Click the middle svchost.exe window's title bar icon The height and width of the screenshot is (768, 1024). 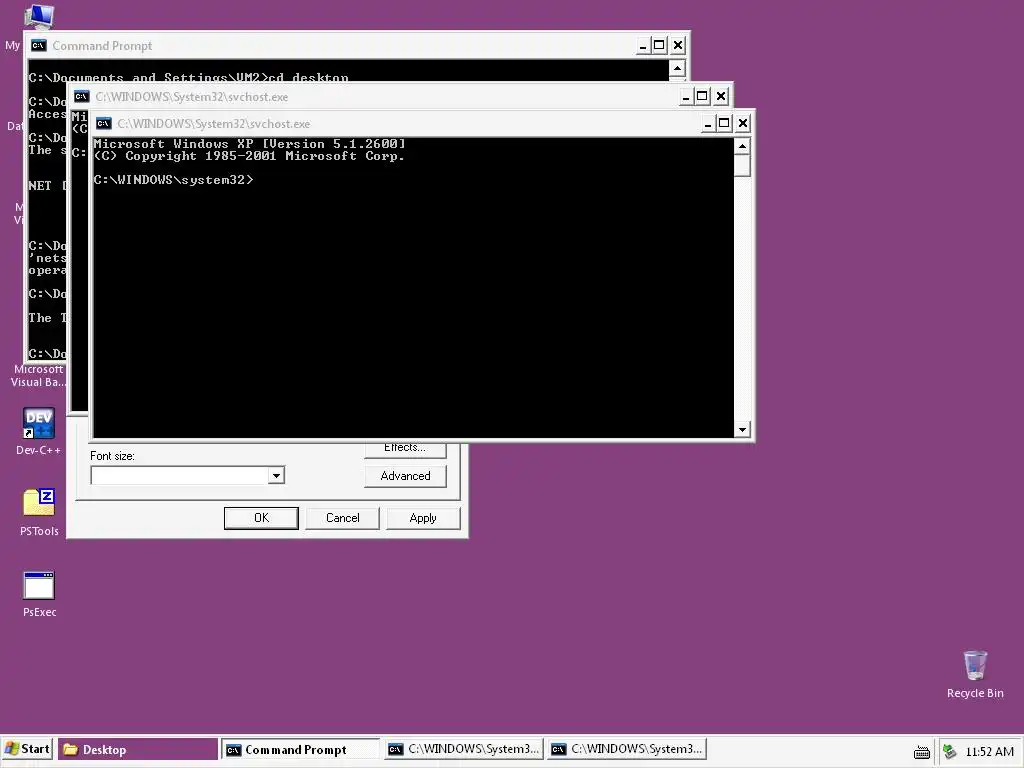82,97
